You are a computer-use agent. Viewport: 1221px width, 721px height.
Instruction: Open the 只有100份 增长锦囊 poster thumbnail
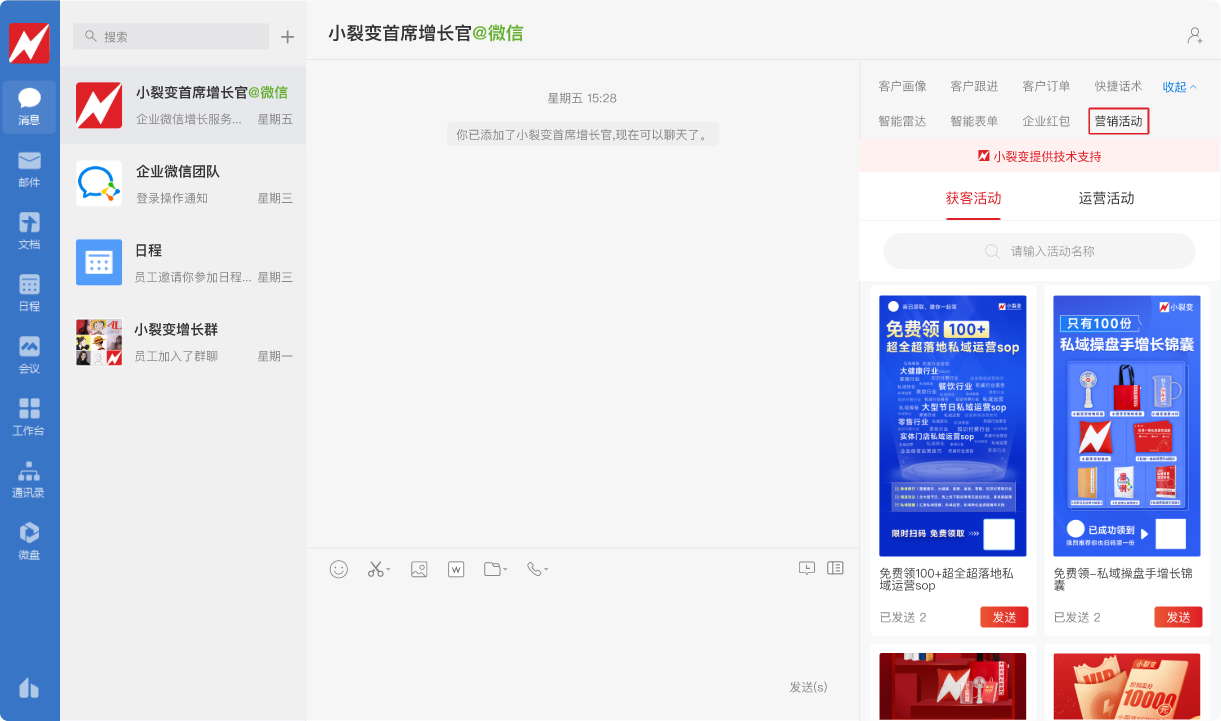coord(1127,426)
